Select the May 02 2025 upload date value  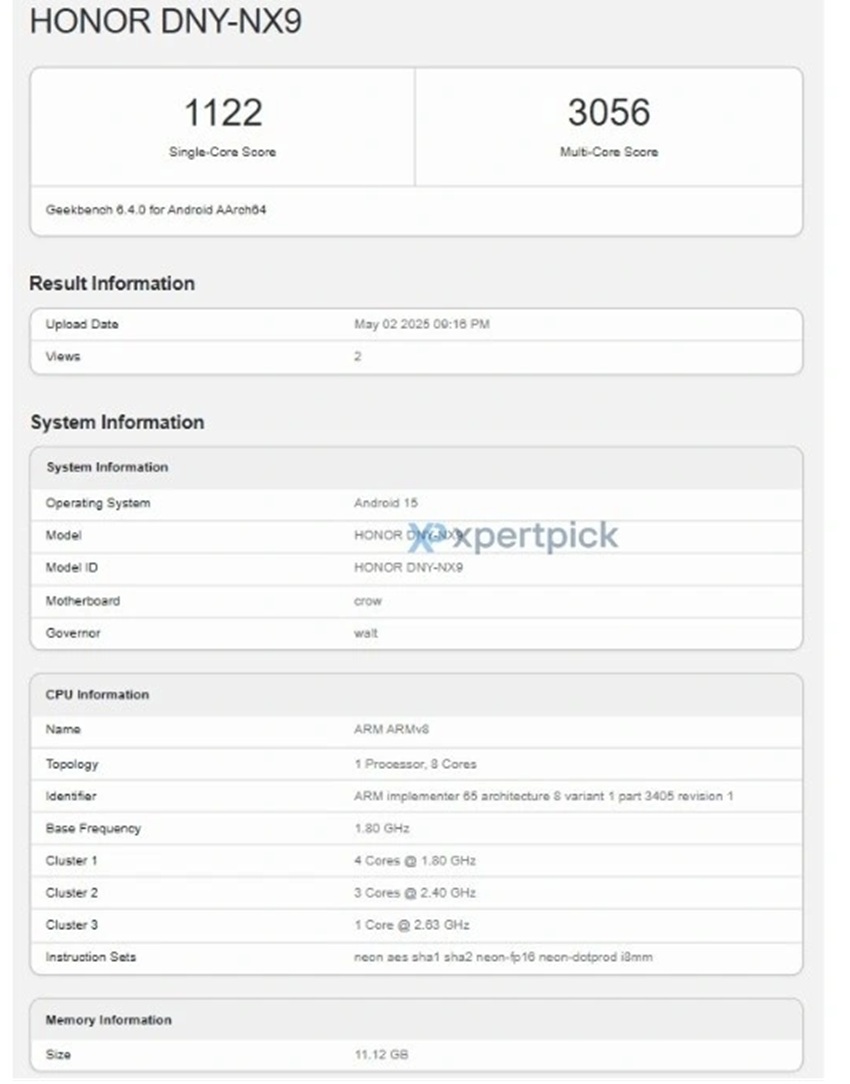click(x=422, y=324)
